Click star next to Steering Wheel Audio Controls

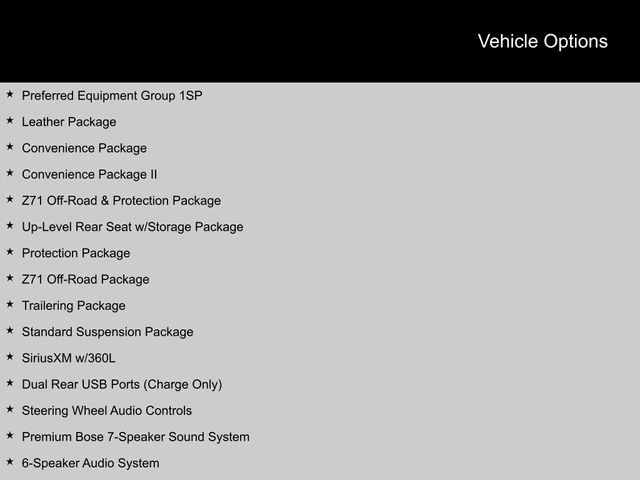pyautogui.click(x=9, y=409)
